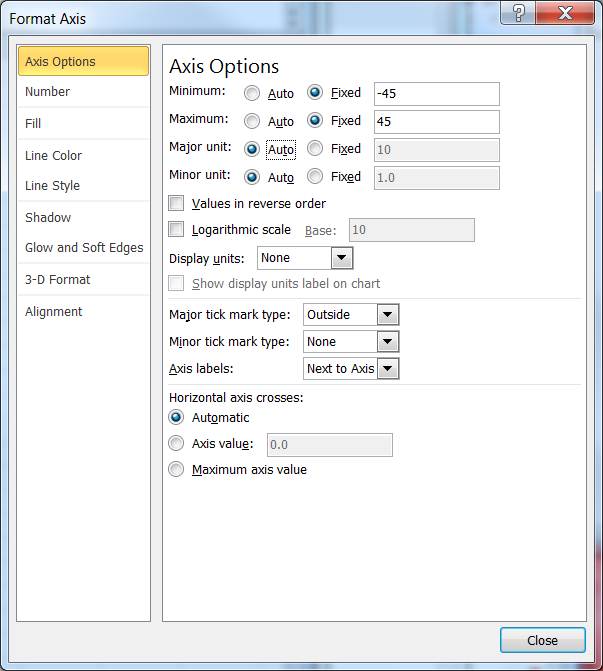
Task: Open the Axis labels dropdown
Action: tap(388, 369)
